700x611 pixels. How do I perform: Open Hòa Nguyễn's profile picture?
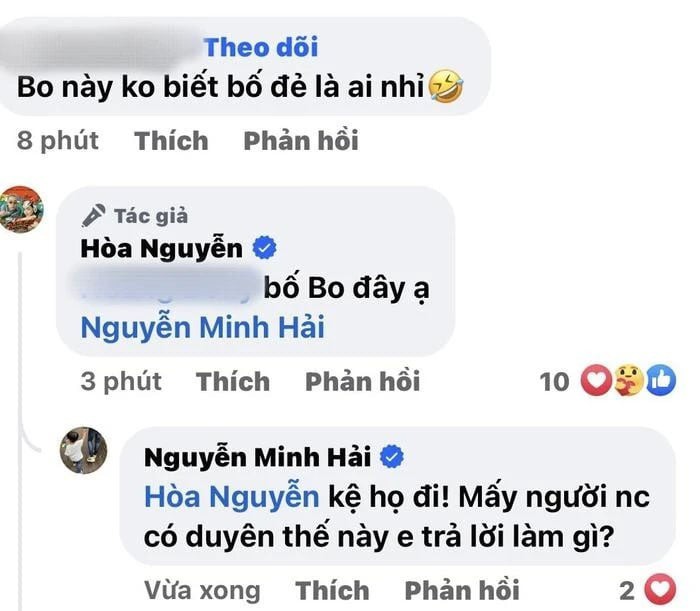[x=21, y=210]
